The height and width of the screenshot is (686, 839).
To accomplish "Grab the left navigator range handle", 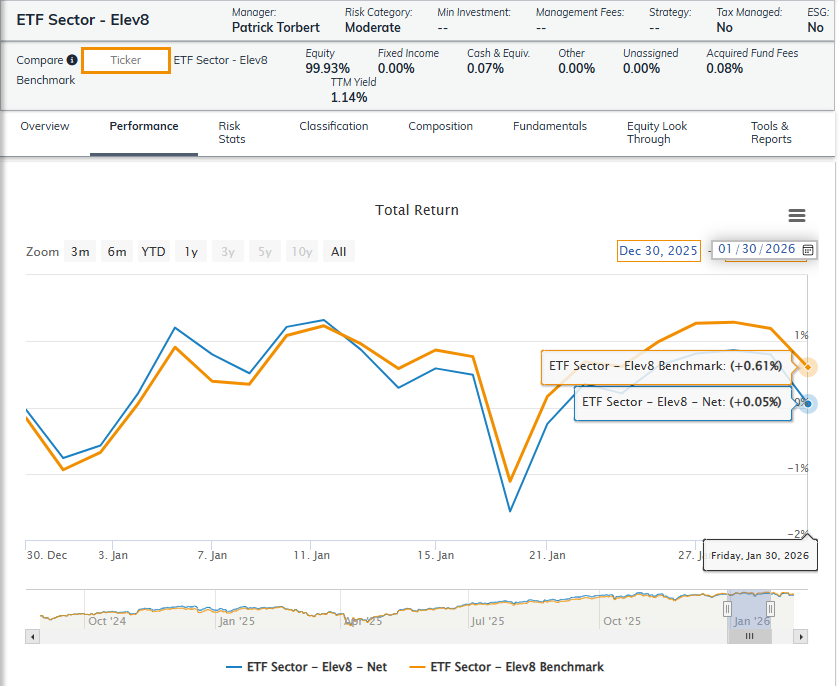I will point(728,608).
